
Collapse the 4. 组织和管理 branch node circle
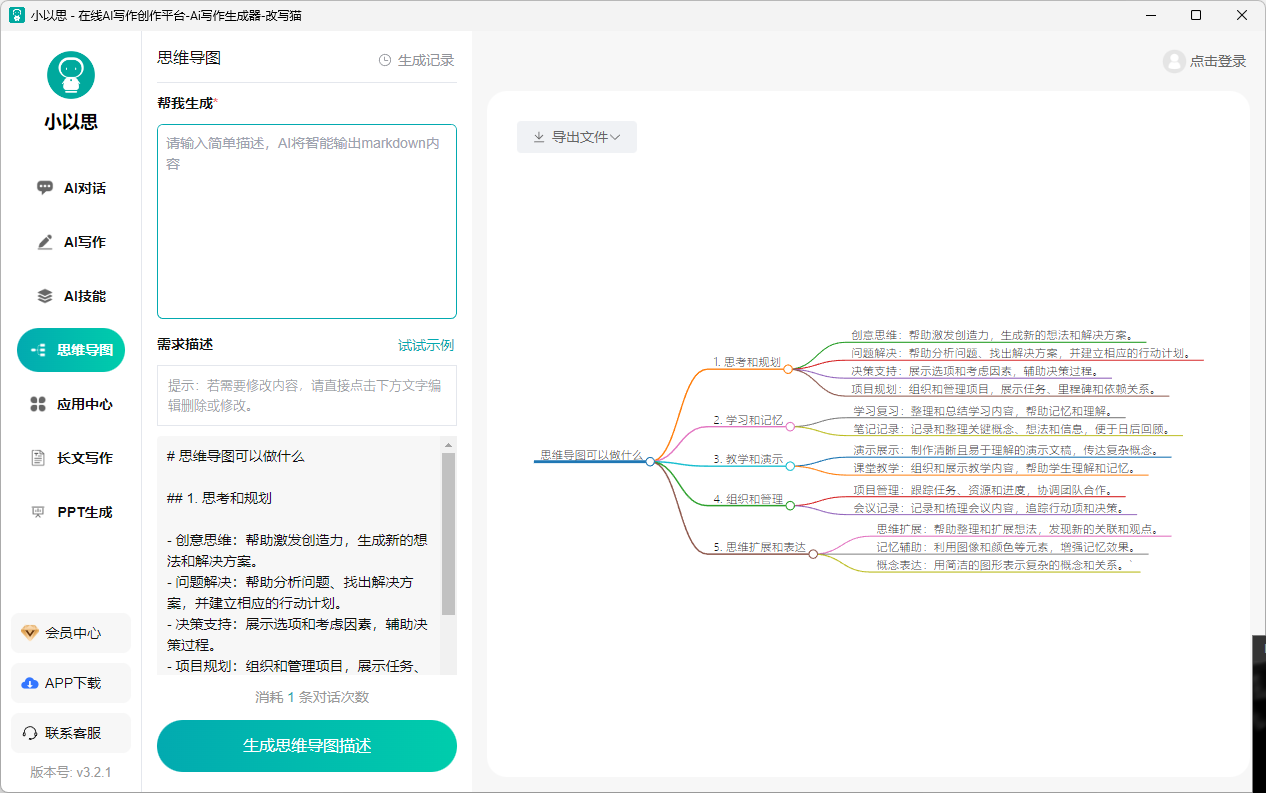790,505
